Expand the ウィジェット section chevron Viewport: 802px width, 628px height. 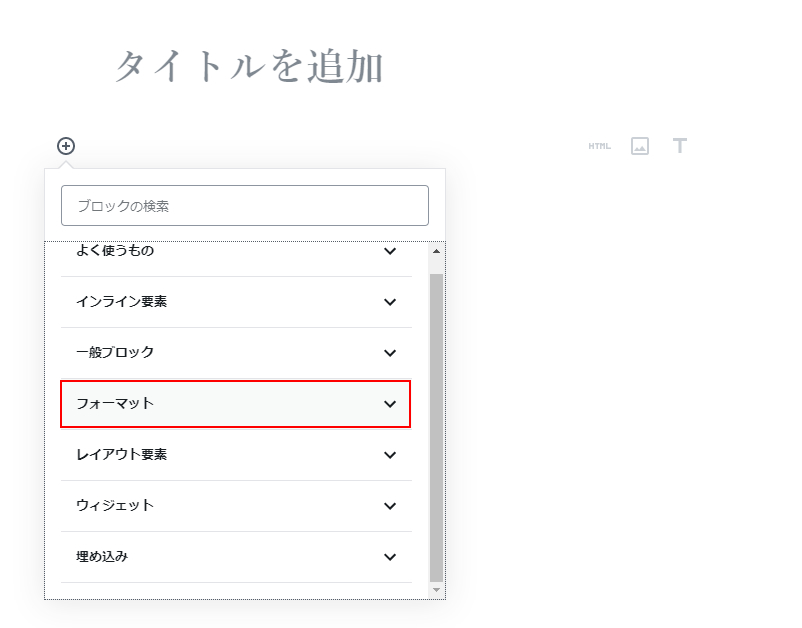click(x=390, y=506)
